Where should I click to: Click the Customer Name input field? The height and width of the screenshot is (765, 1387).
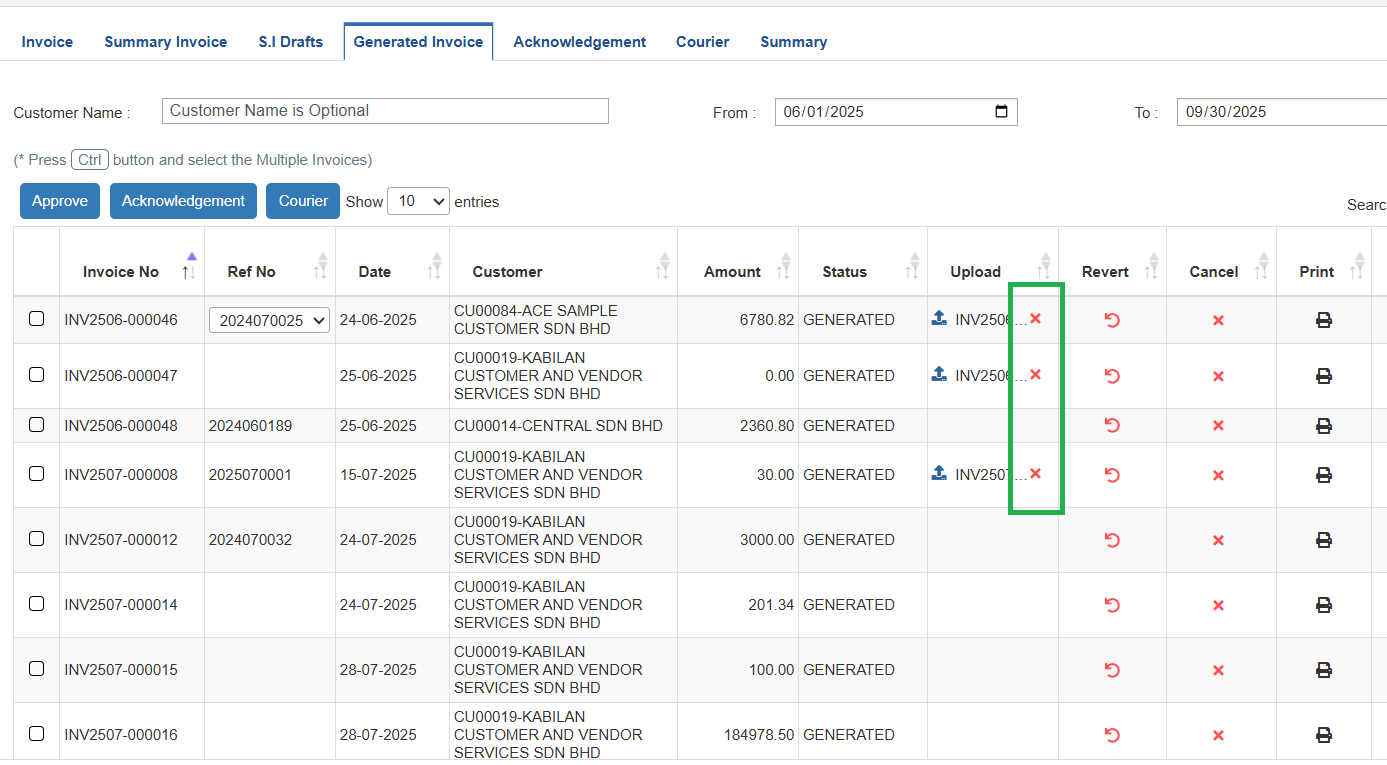[385, 111]
